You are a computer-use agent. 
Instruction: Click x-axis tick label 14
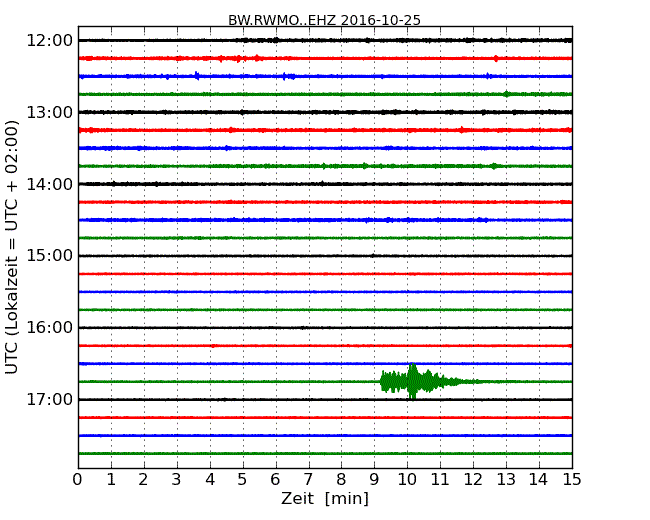click(x=539, y=480)
